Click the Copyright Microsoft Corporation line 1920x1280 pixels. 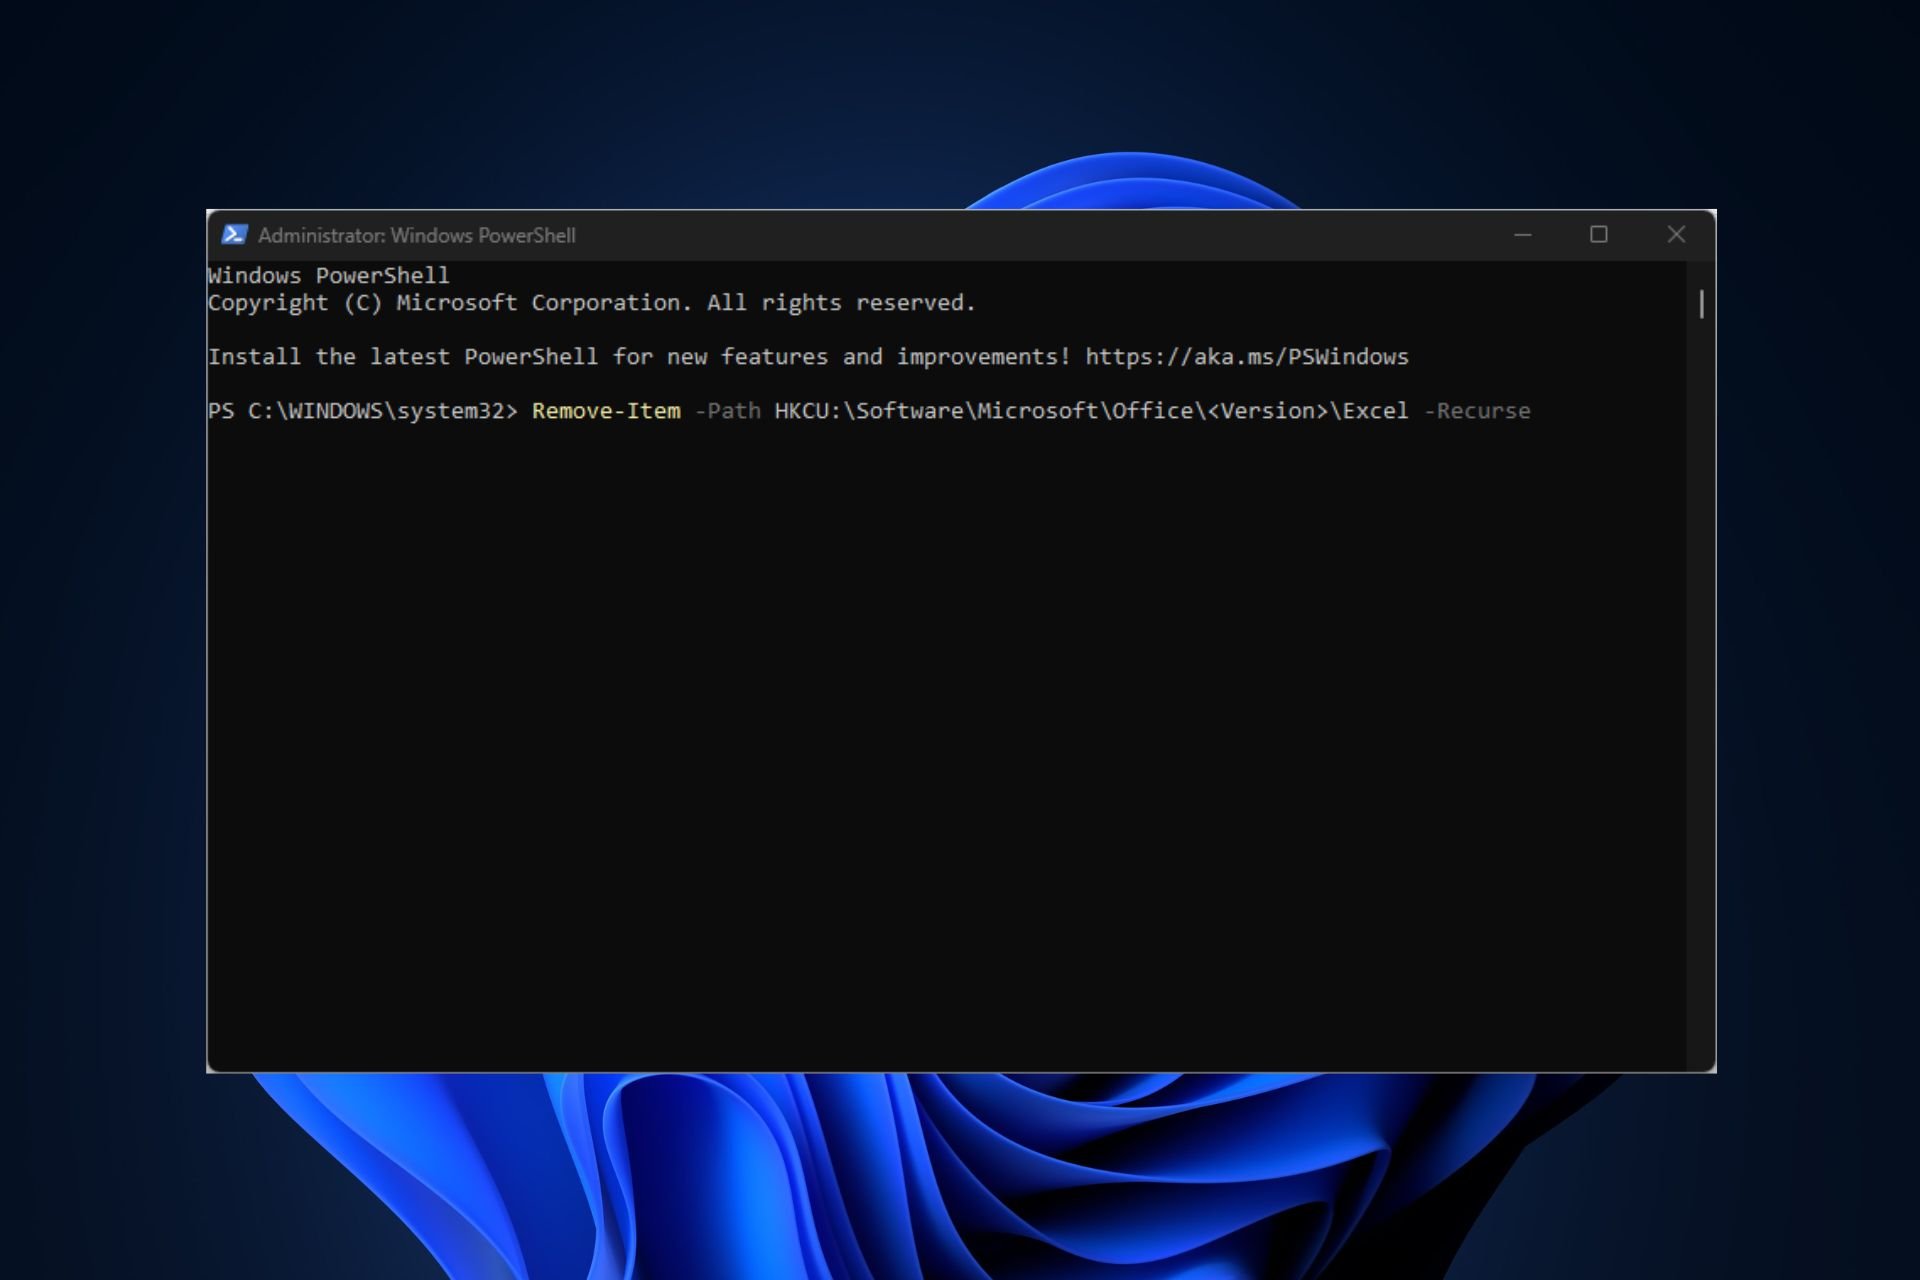click(591, 303)
